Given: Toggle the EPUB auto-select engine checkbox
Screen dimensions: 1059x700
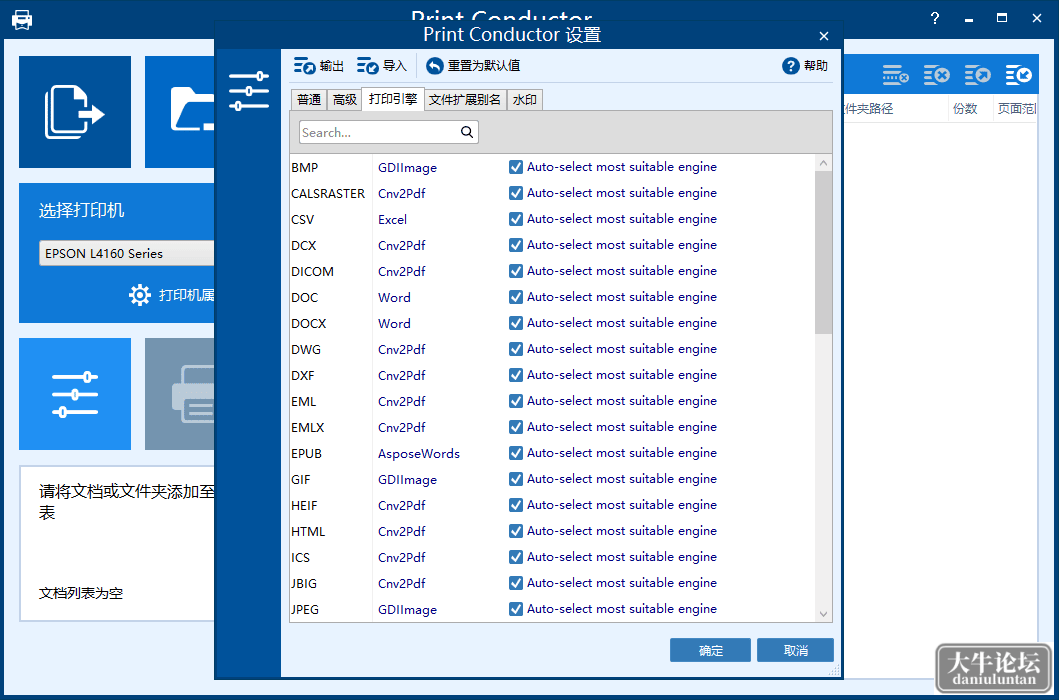Looking at the screenshot, I should click(516, 453).
